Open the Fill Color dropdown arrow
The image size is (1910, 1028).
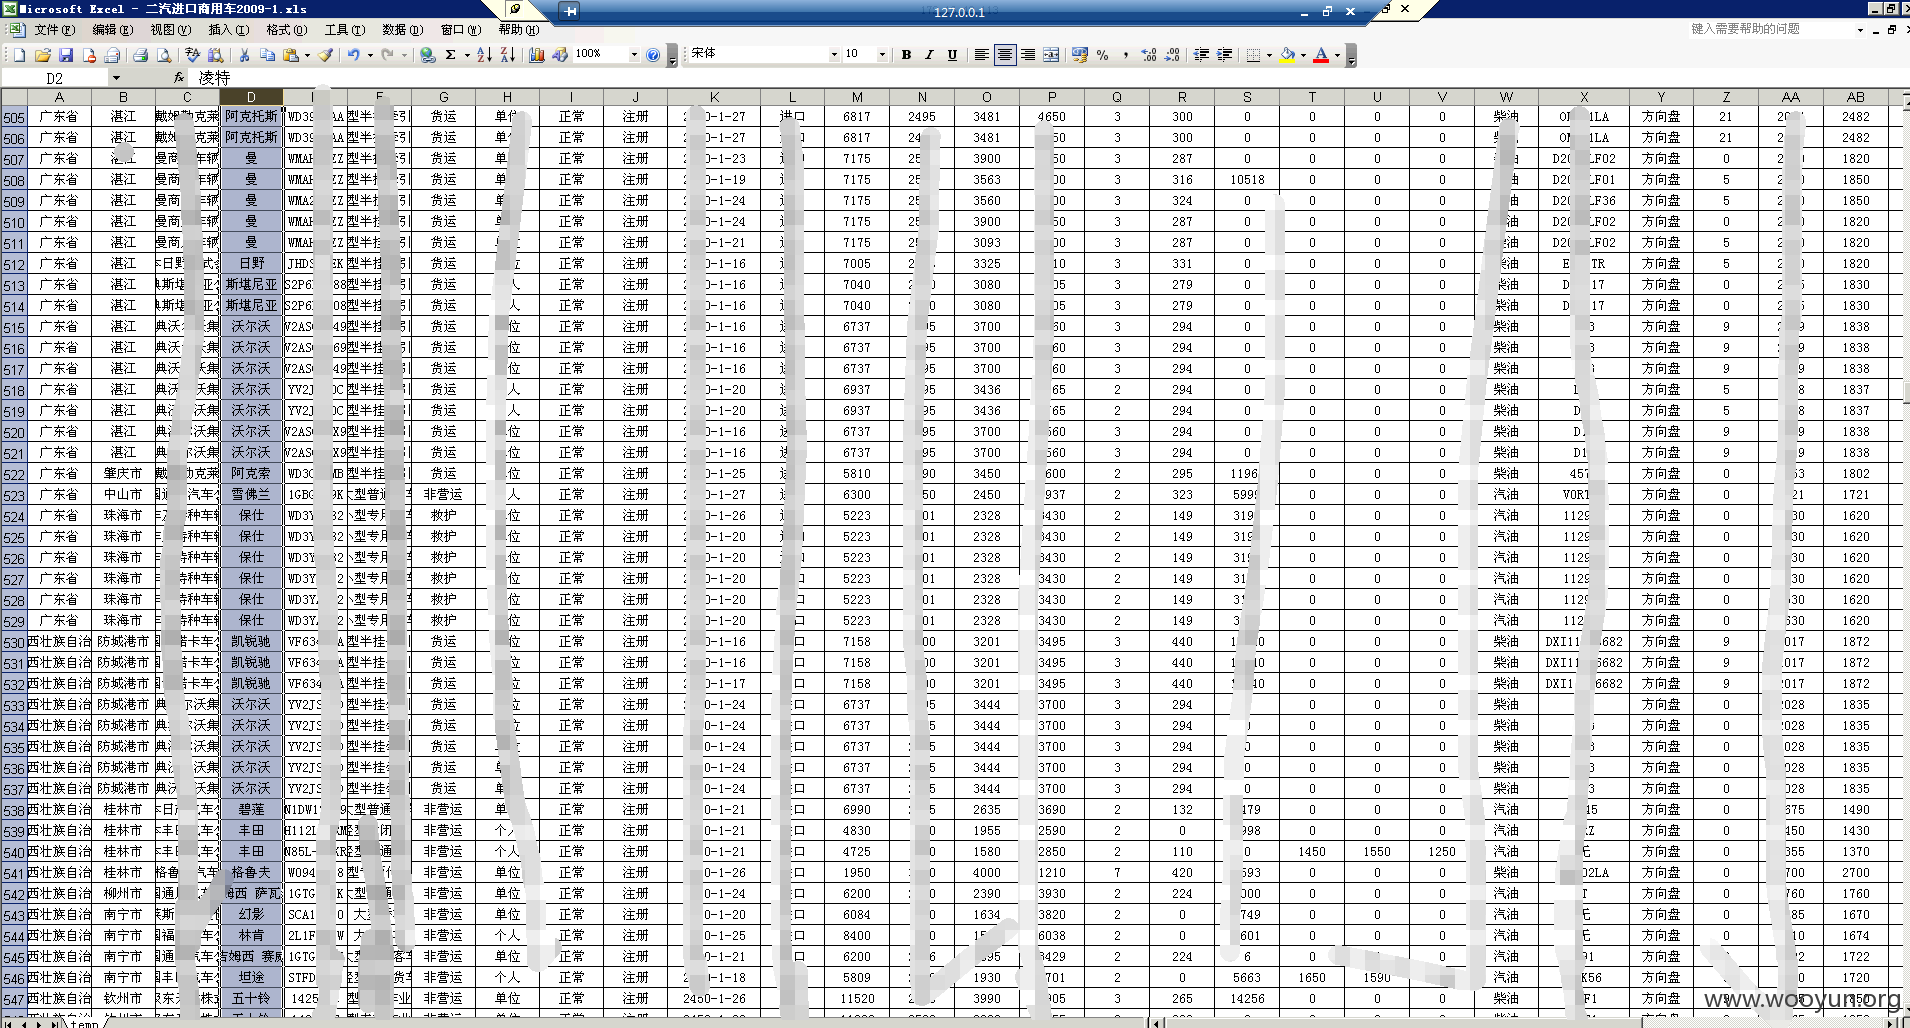pyautogui.click(x=1303, y=55)
